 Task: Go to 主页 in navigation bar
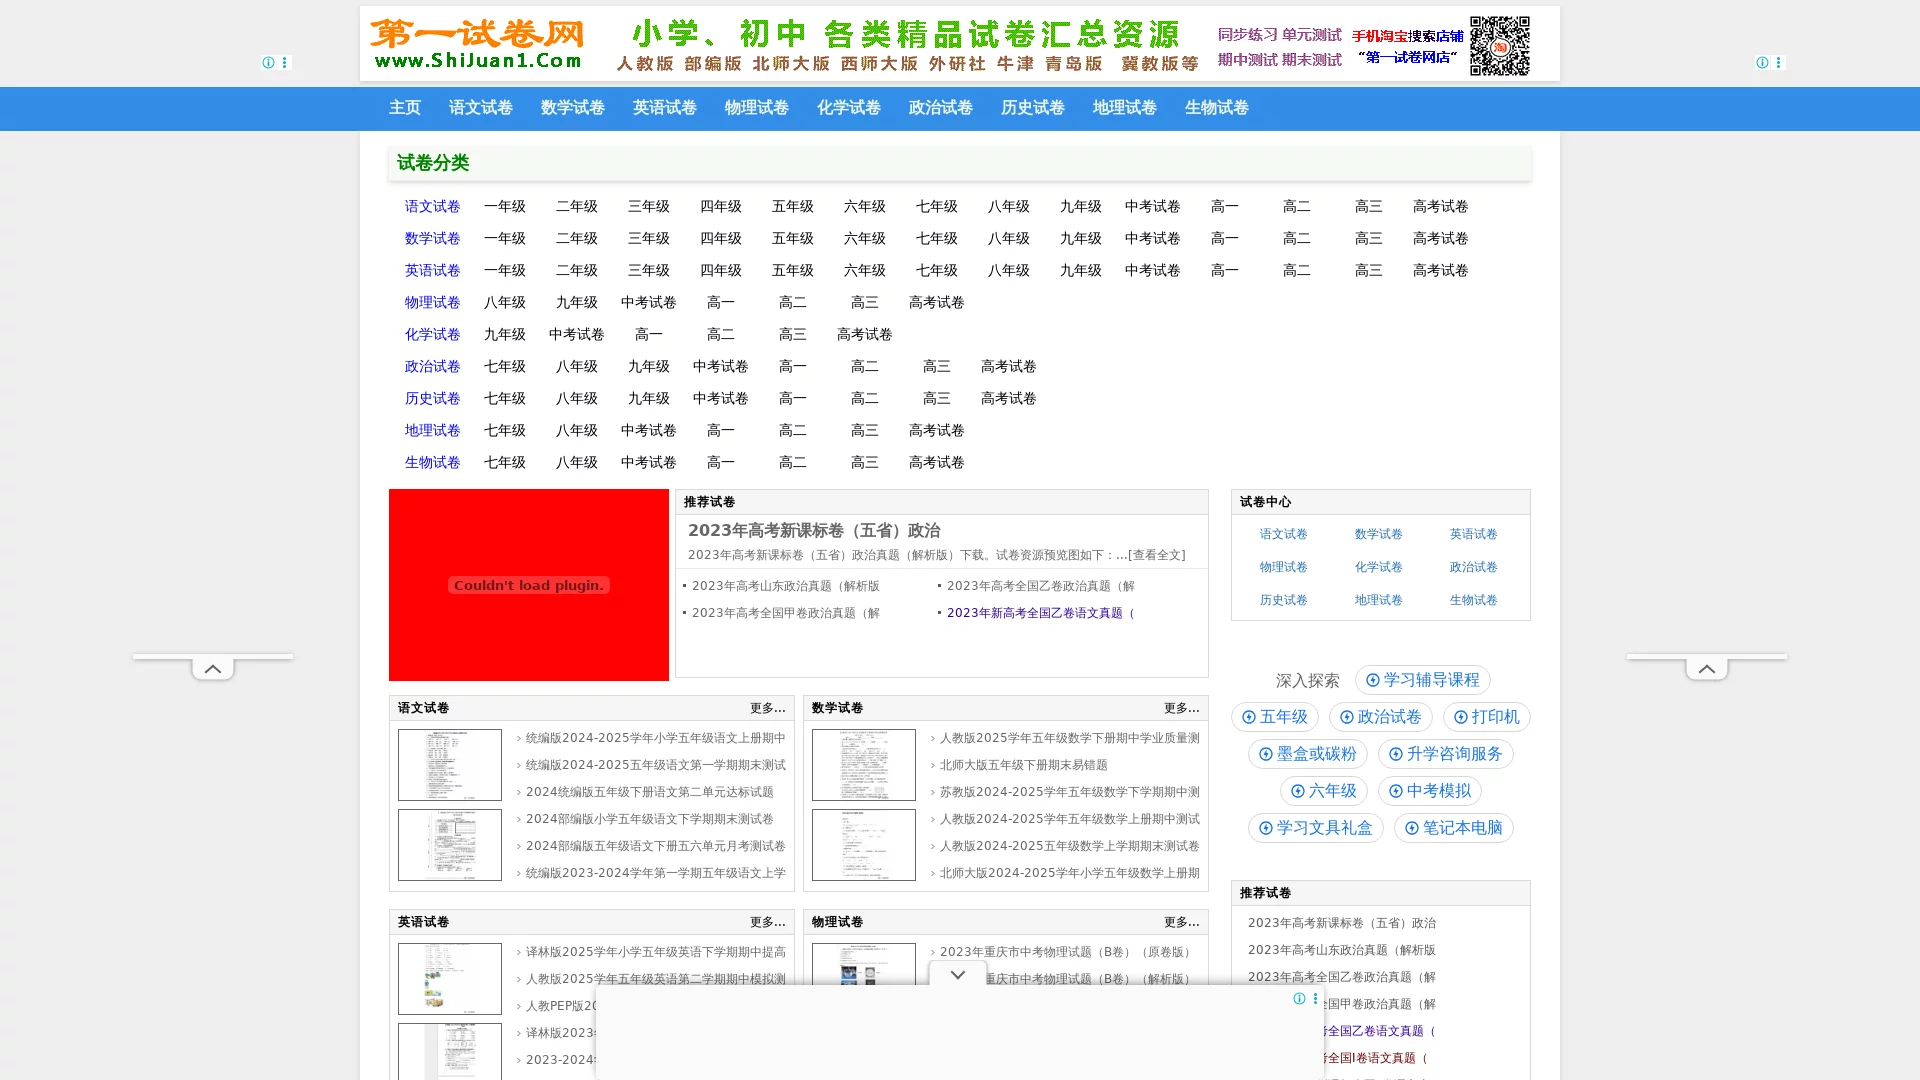point(404,108)
